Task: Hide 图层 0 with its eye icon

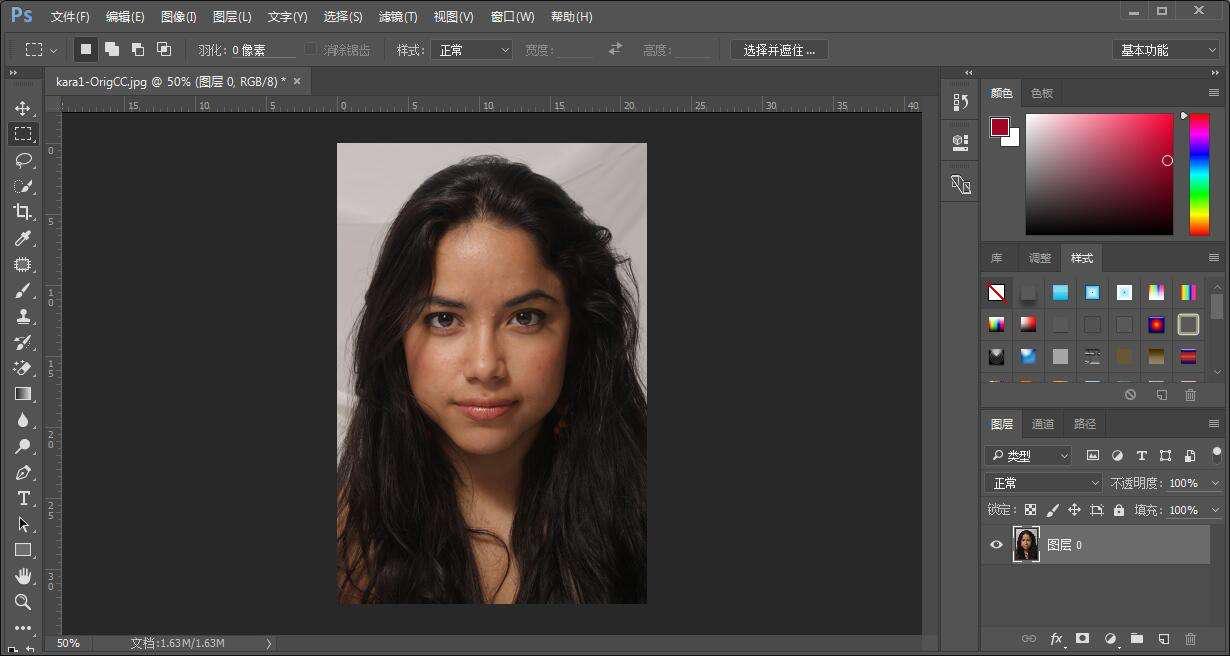Action: [995, 544]
